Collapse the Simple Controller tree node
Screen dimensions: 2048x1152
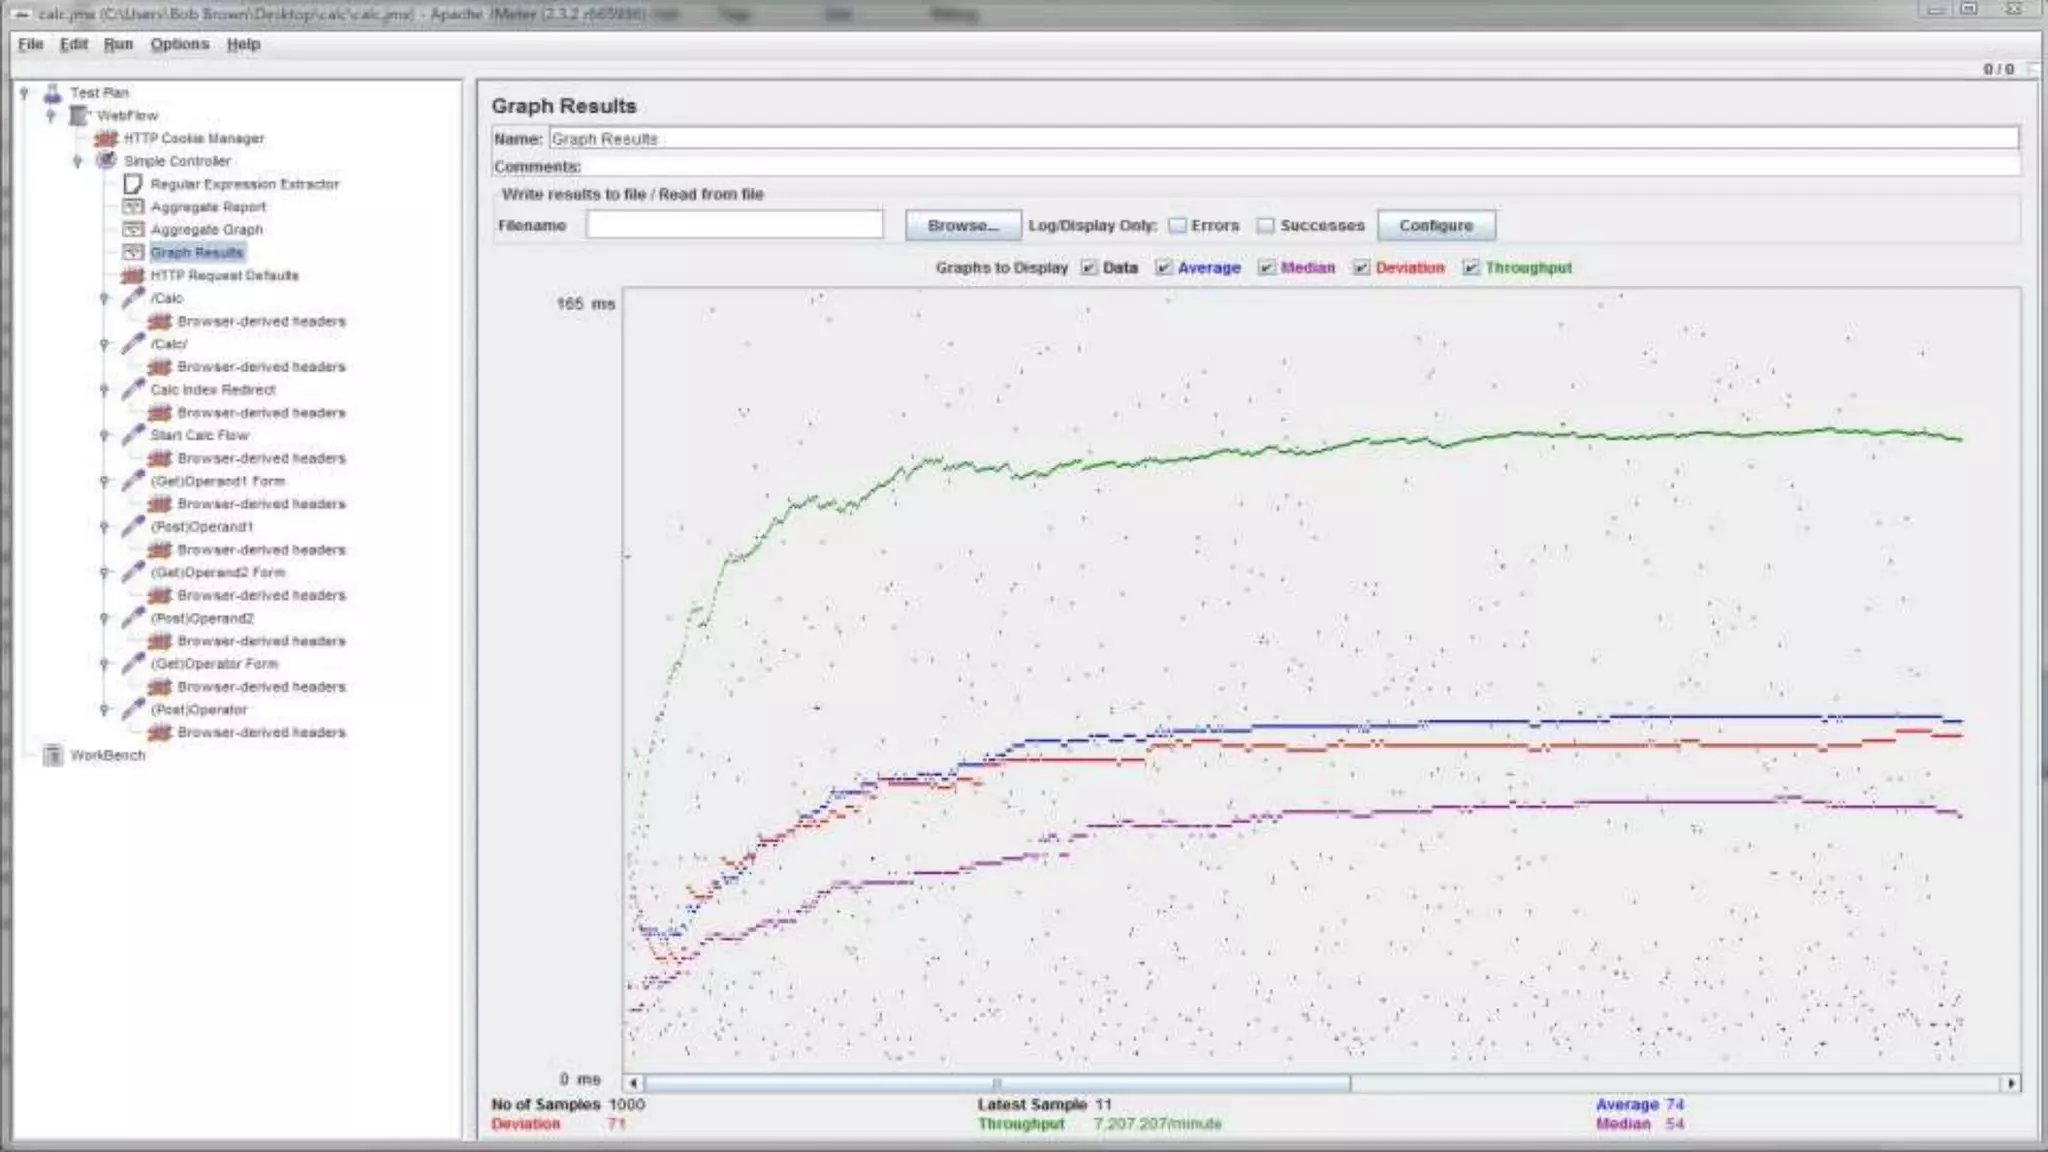(x=78, y=161)
